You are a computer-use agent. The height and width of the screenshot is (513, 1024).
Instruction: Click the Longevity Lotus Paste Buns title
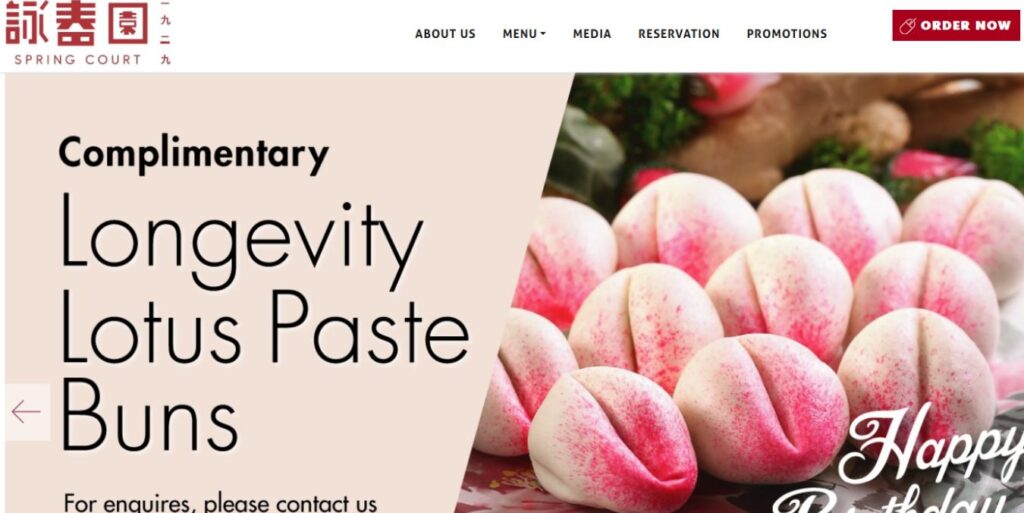(x=264, y=323)
